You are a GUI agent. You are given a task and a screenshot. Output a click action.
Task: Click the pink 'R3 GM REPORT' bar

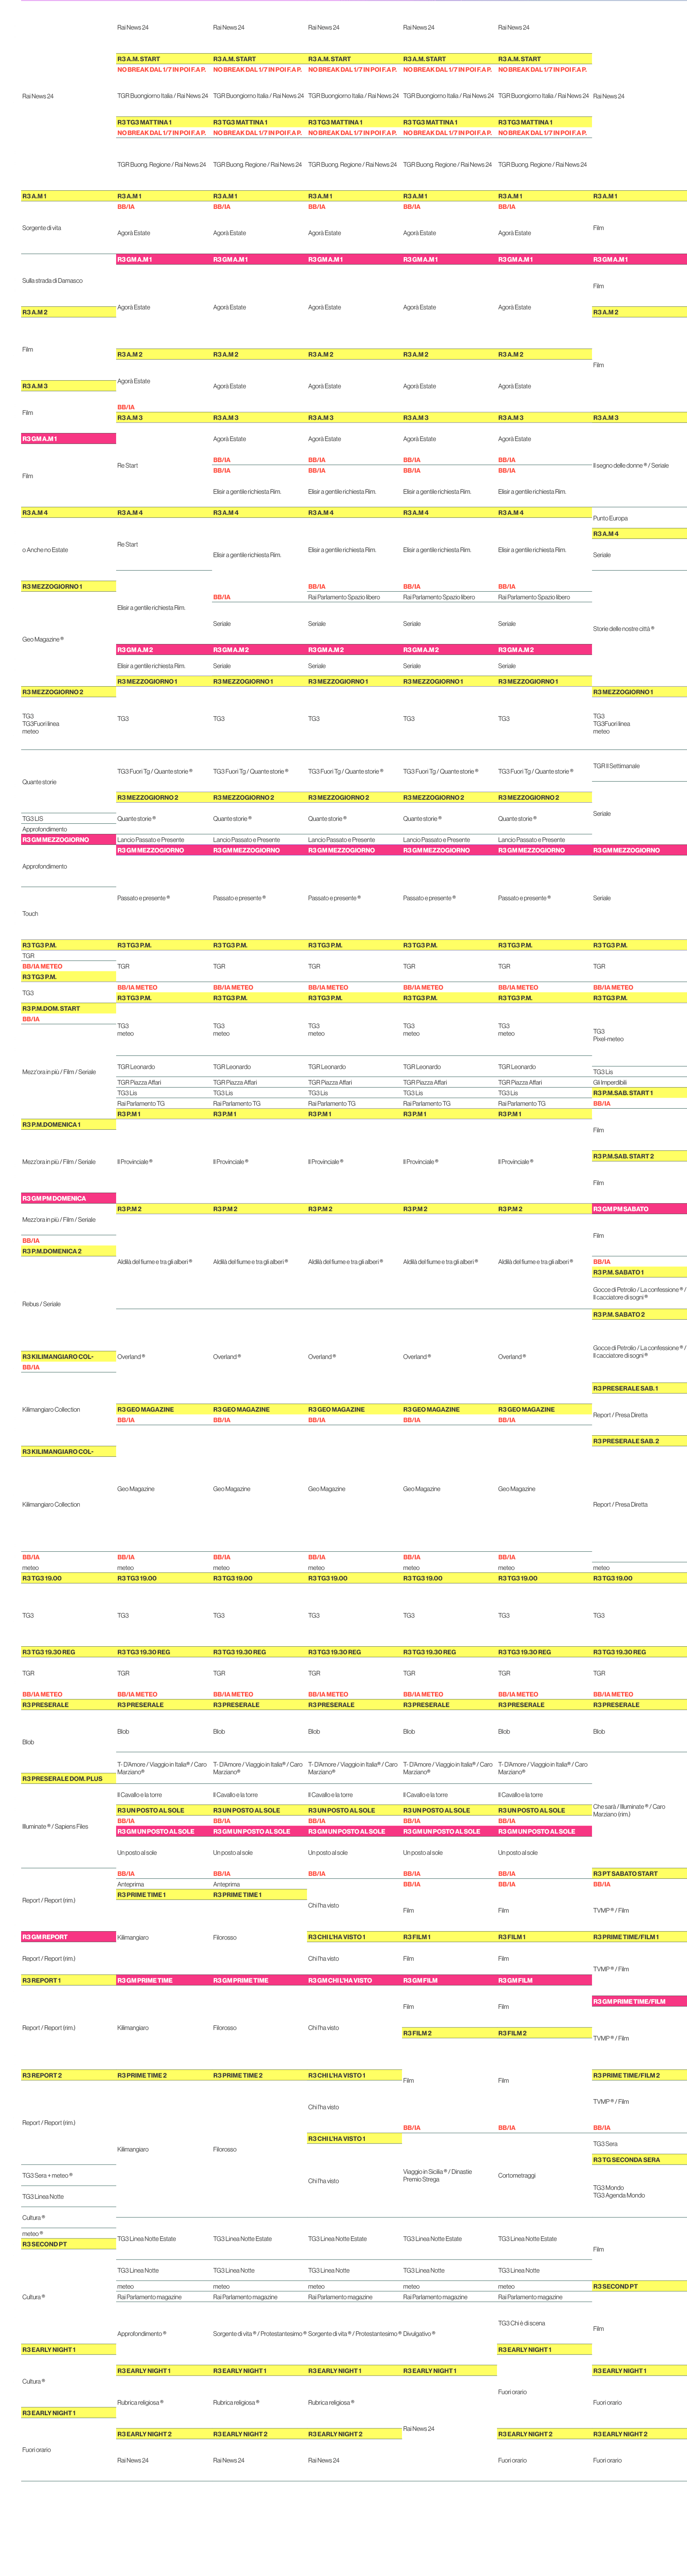68,1937
